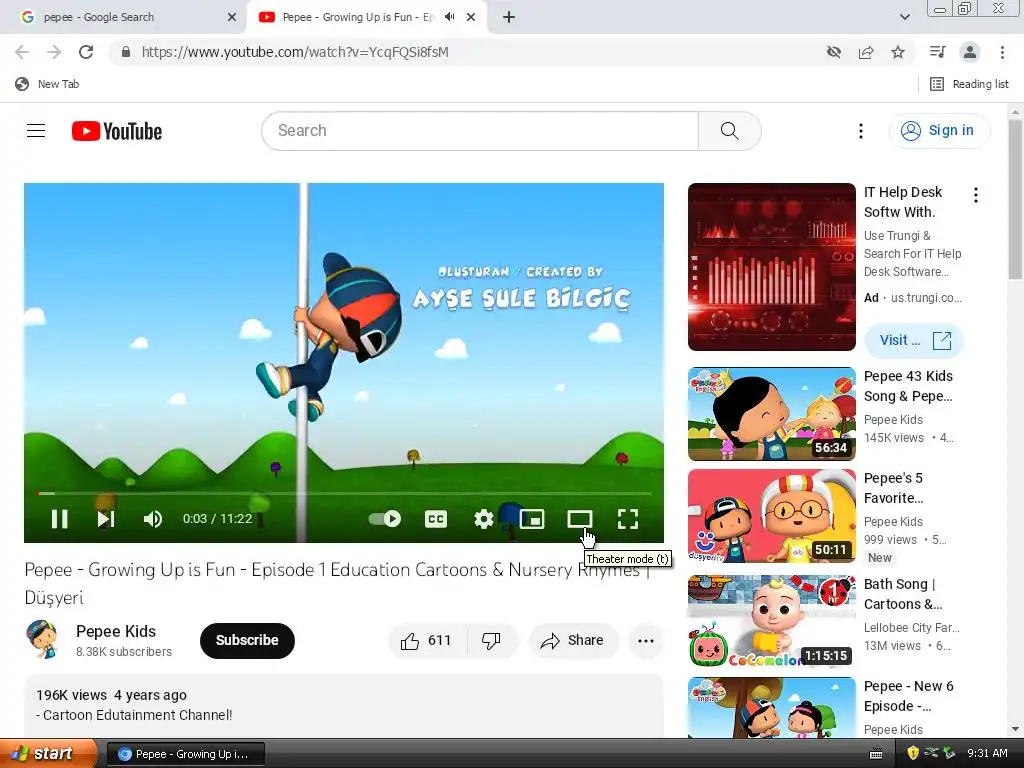Go to YouTube home via logo
The image size is (1024, 768).
coord(117,131)
